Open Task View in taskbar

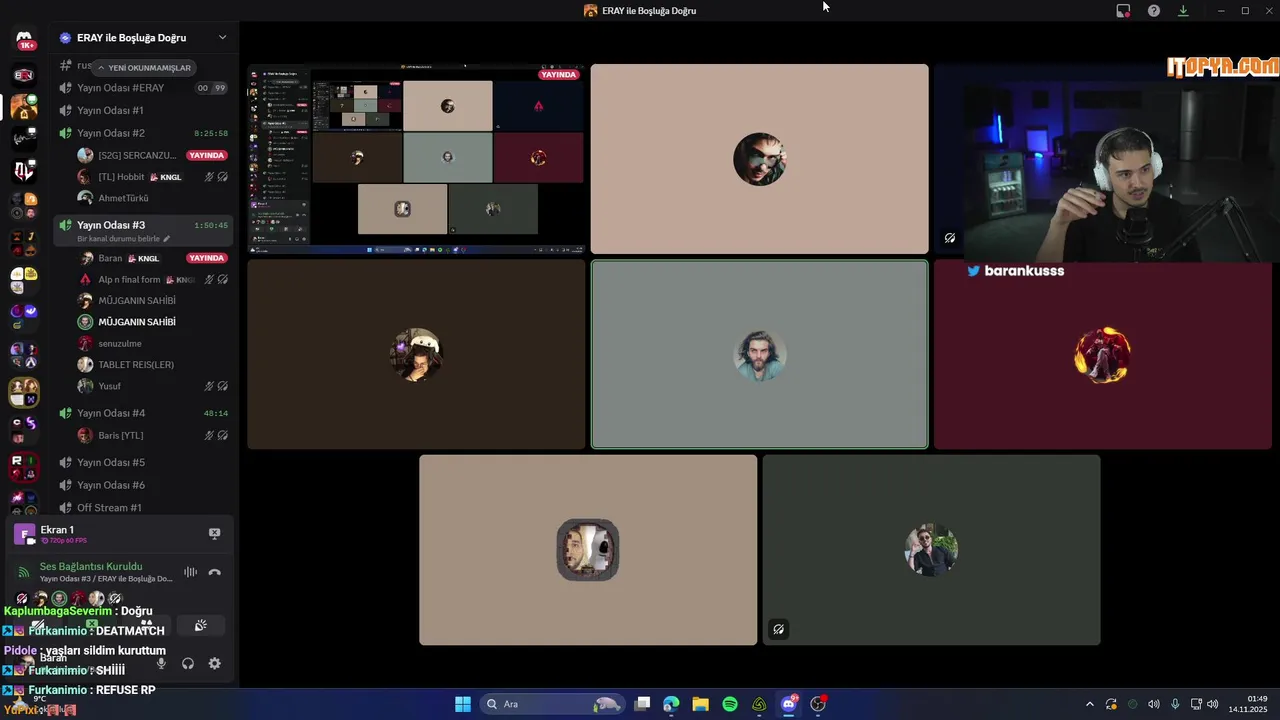(642, 704)
